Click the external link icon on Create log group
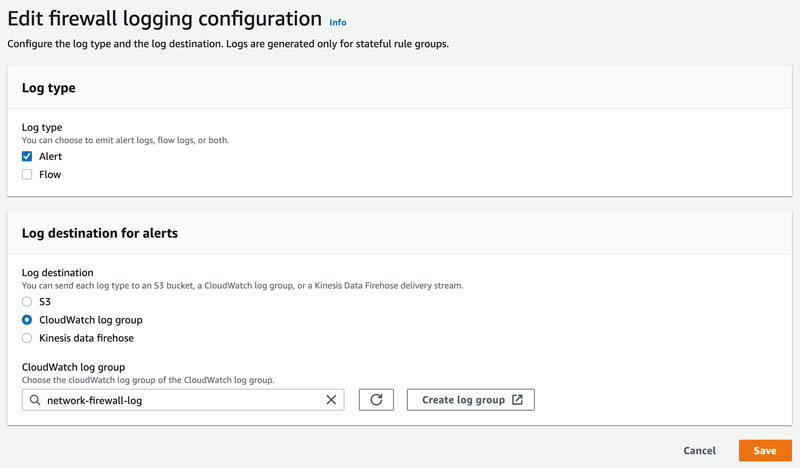The height and width of the screenshot is (468, 800). (x=517, y=400)
